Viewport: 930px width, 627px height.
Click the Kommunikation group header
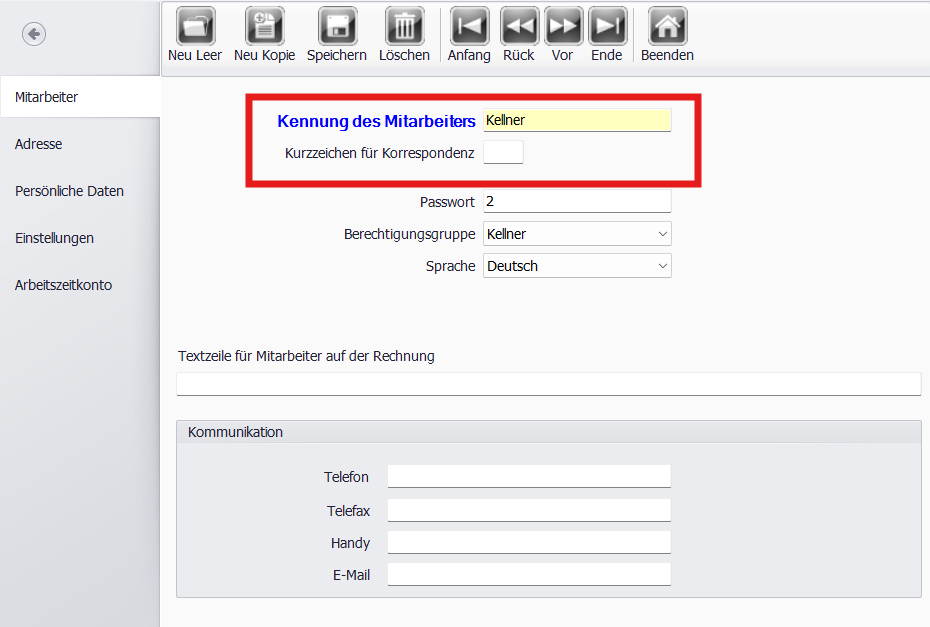549,432
